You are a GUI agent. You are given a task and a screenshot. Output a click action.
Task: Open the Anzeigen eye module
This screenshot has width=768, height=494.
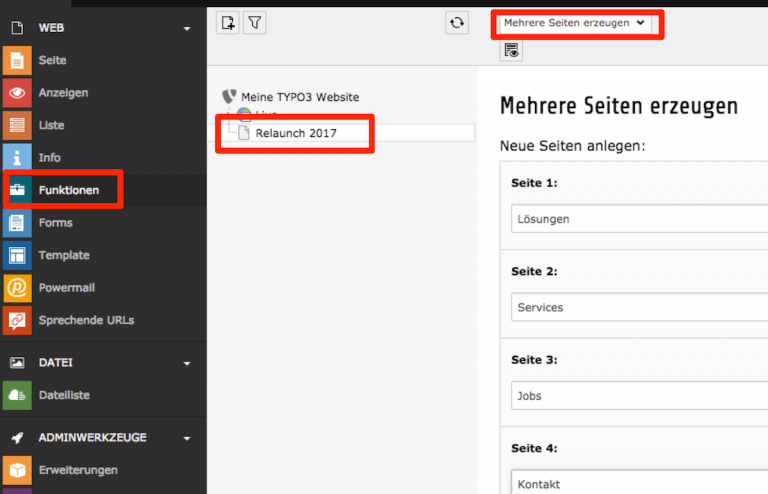(17, 93)
